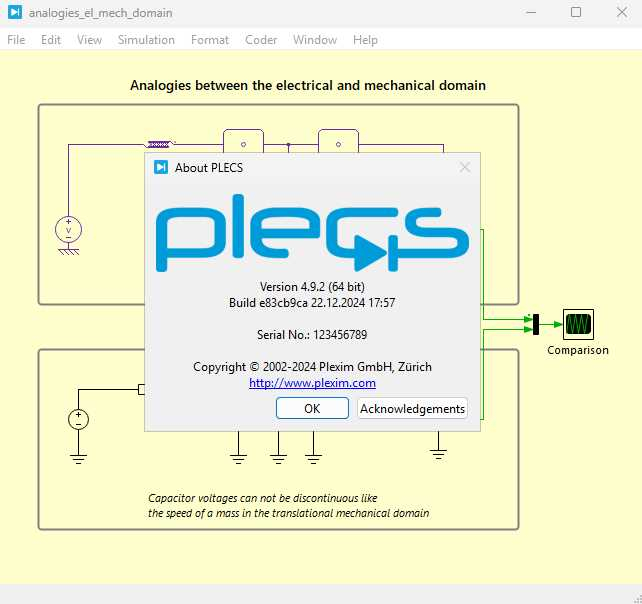Open the Acknowledgements button
642x604 pixels.
point(412,408)
